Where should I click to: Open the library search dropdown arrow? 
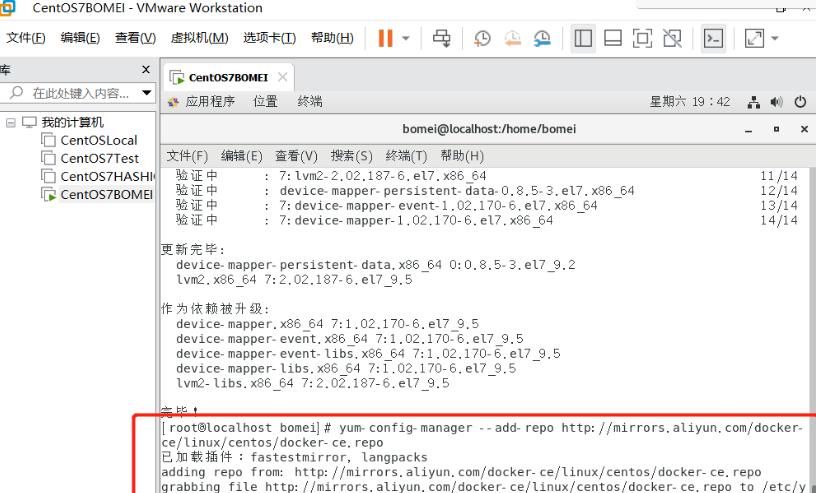tap(147, 93)
